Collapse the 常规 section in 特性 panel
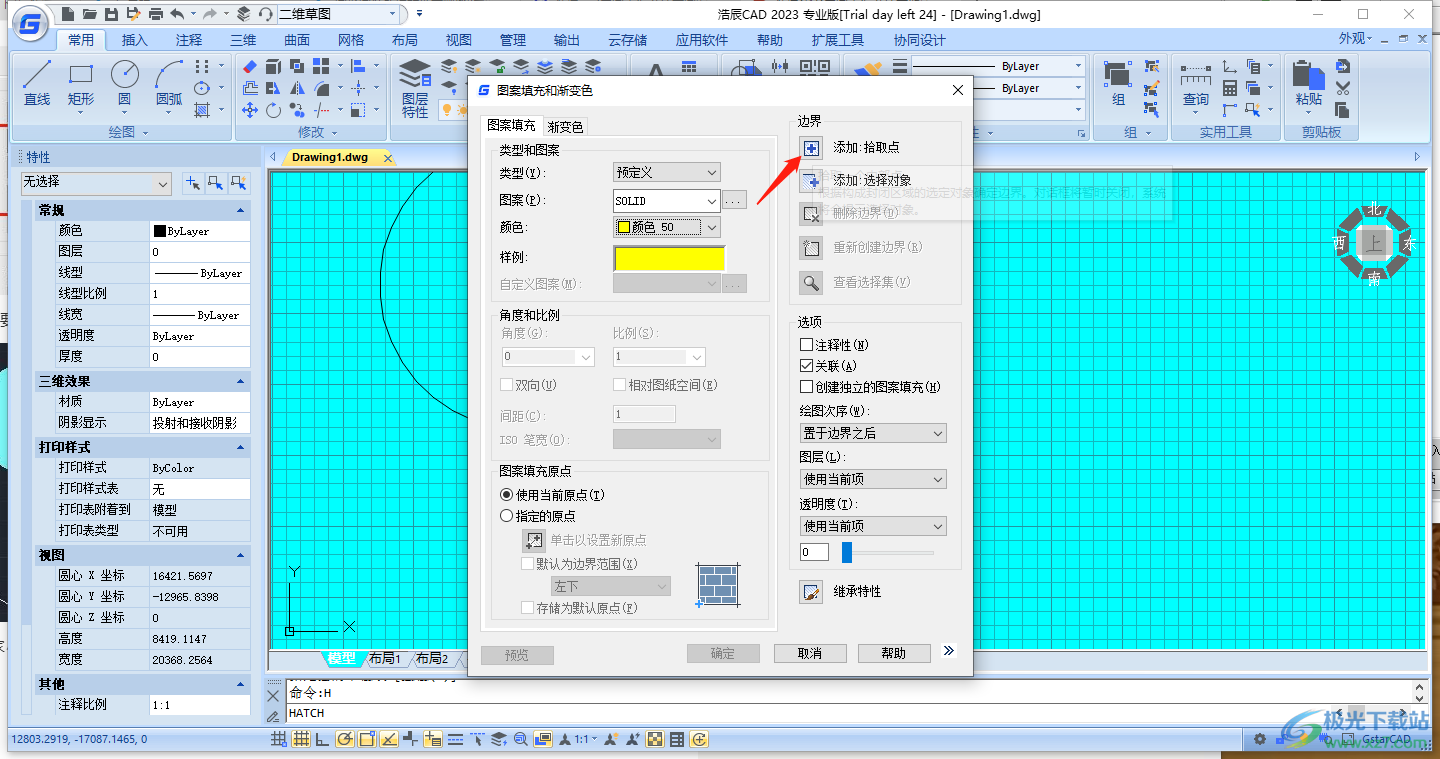Viewport: 1440px width, 759px height. 240,210
